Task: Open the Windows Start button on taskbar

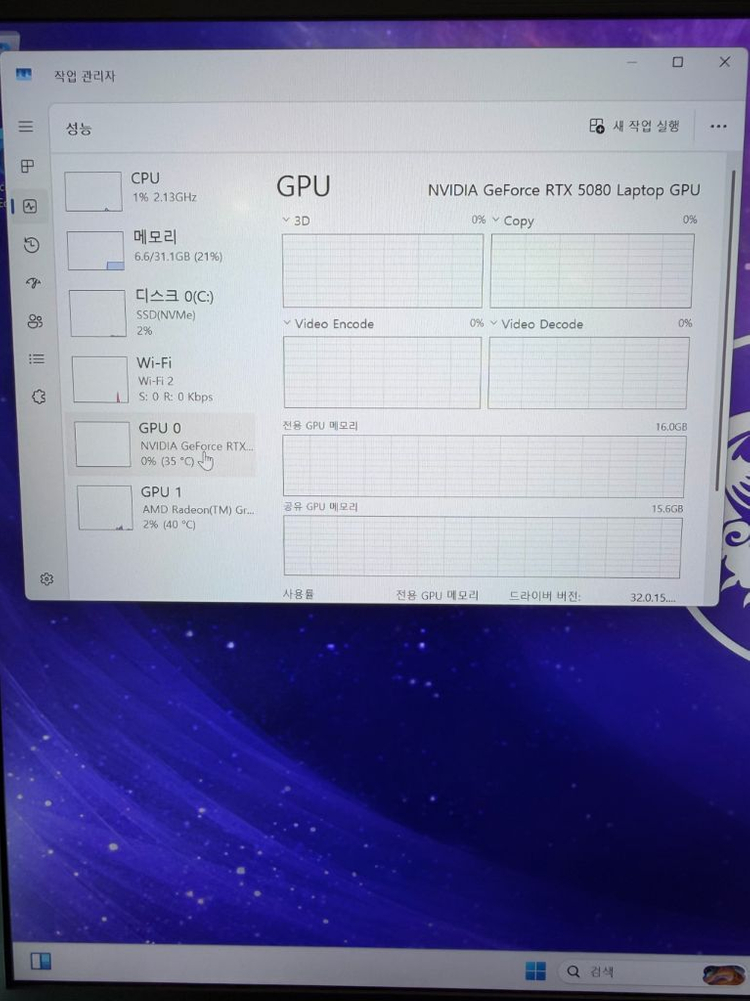Action: tap(535, 970)
